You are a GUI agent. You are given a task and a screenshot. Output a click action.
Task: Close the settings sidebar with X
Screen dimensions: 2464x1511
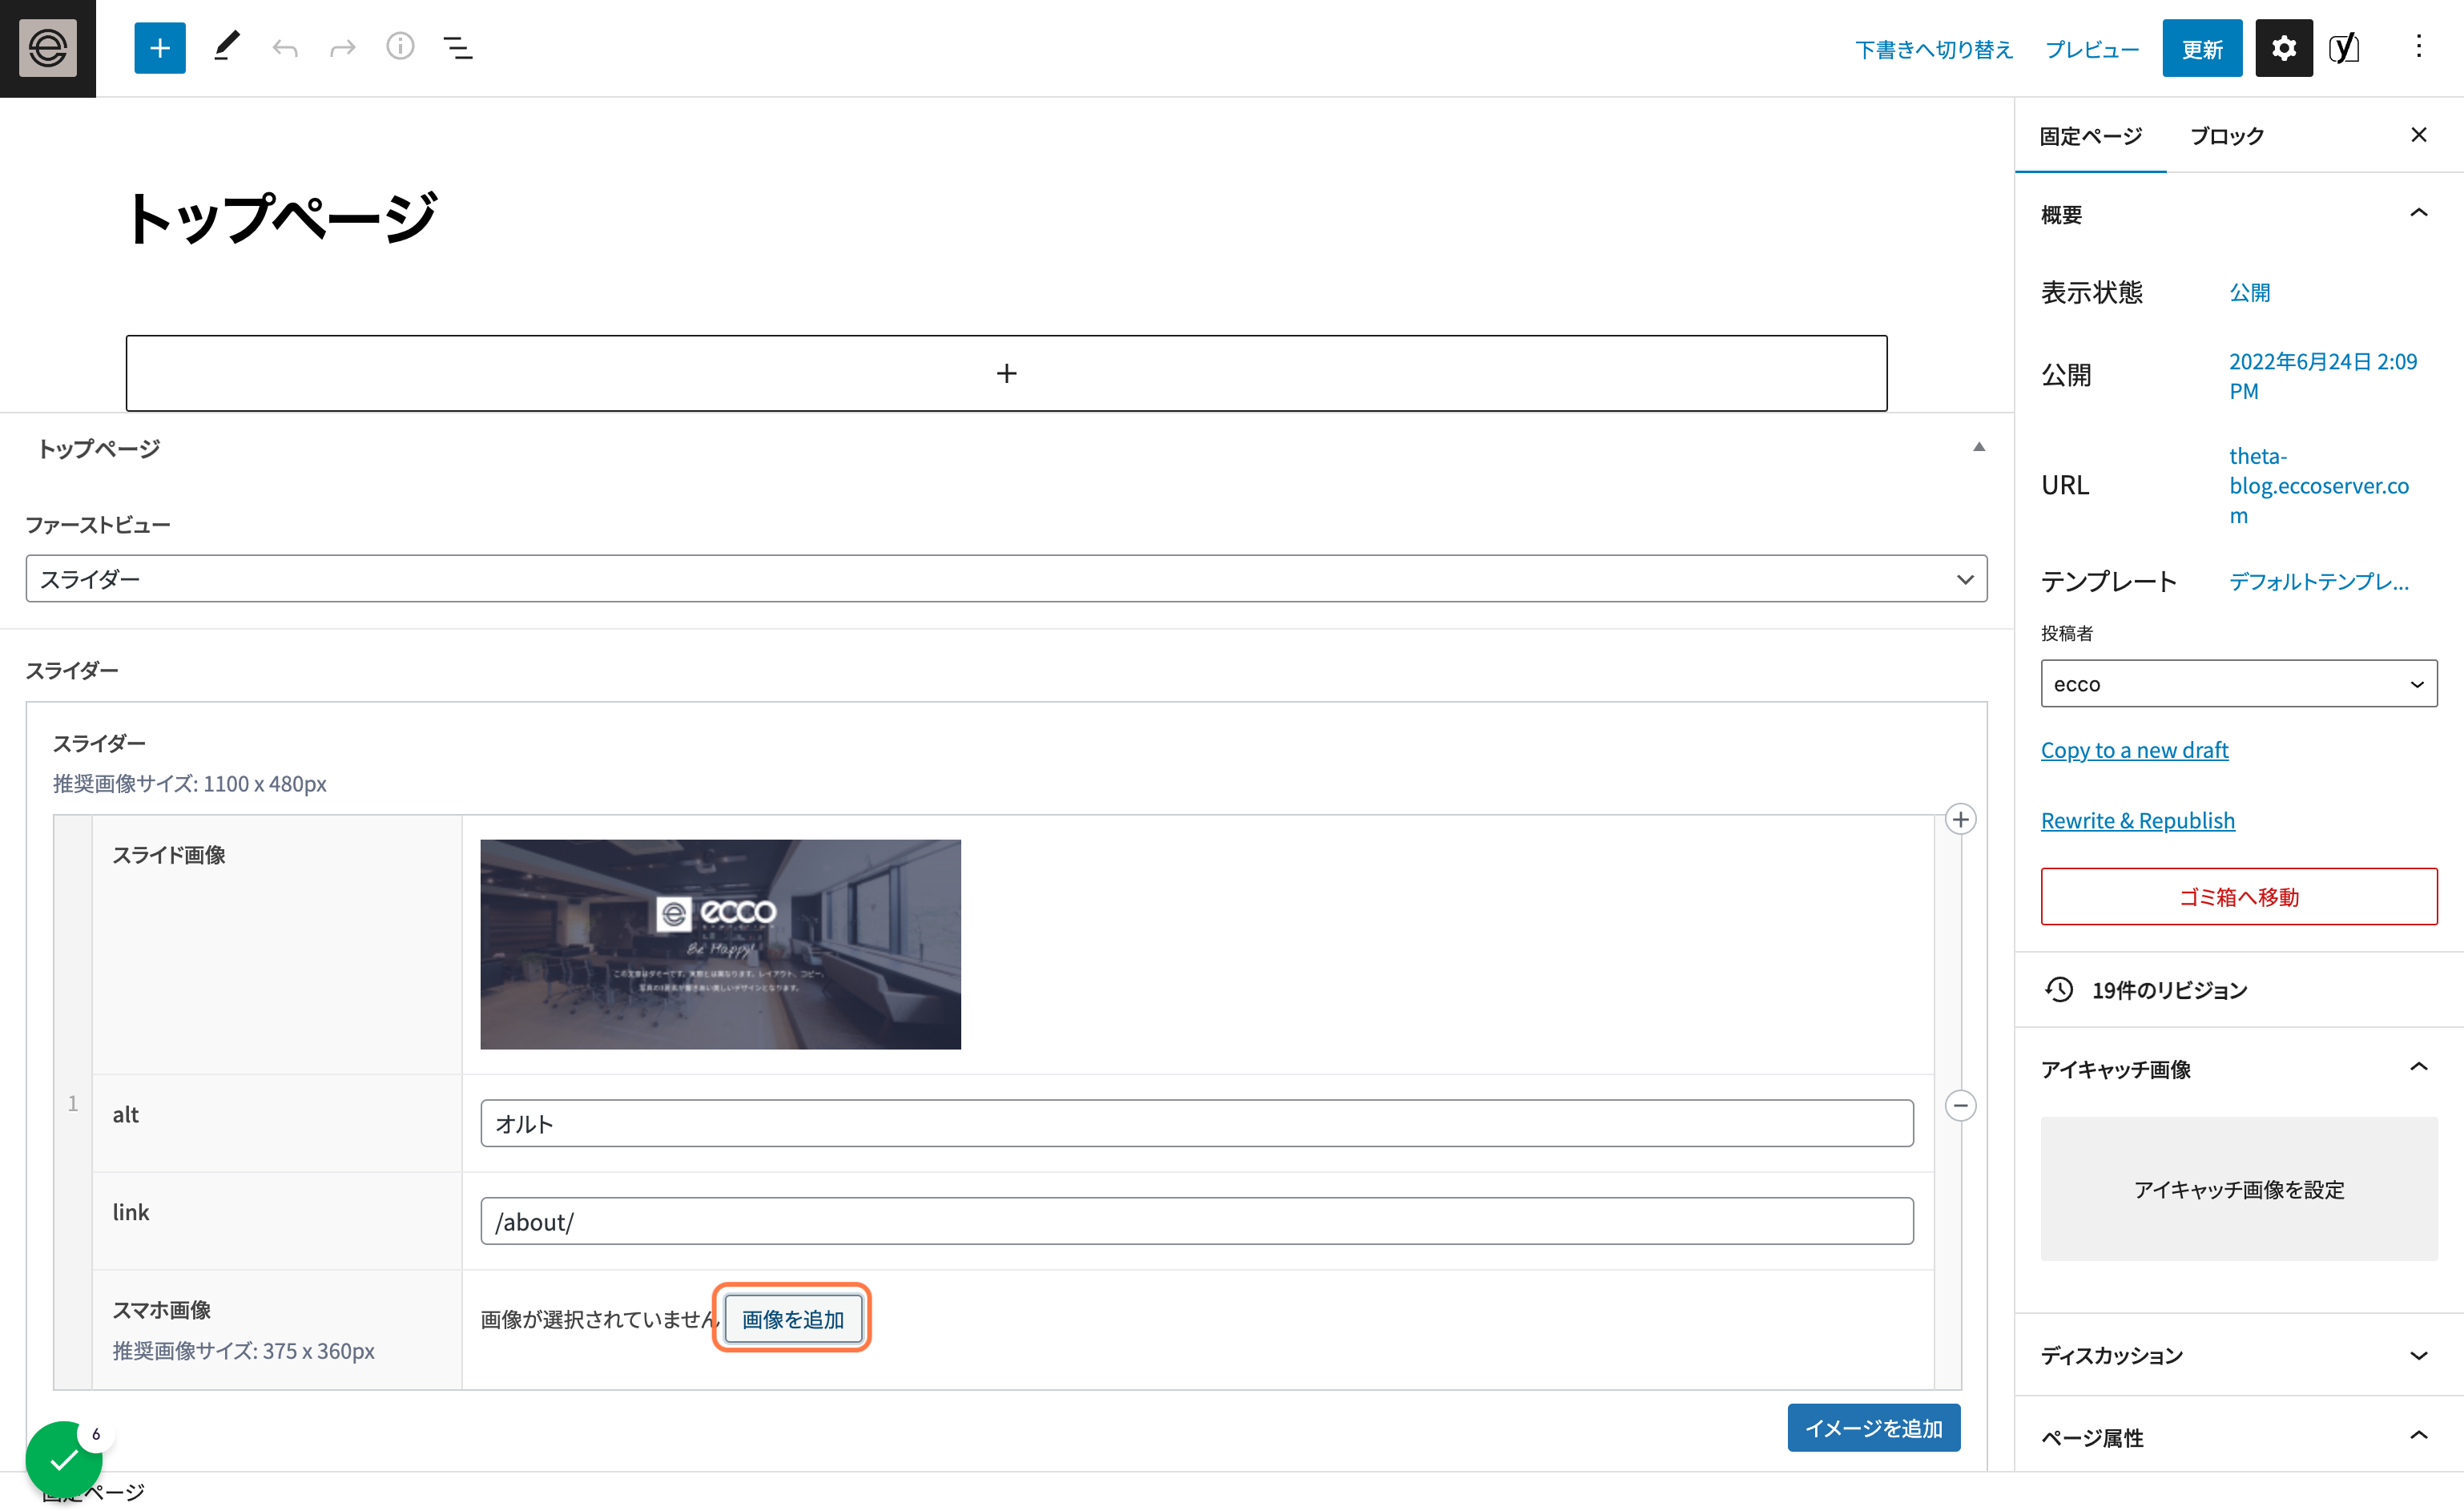(2418, 135)
